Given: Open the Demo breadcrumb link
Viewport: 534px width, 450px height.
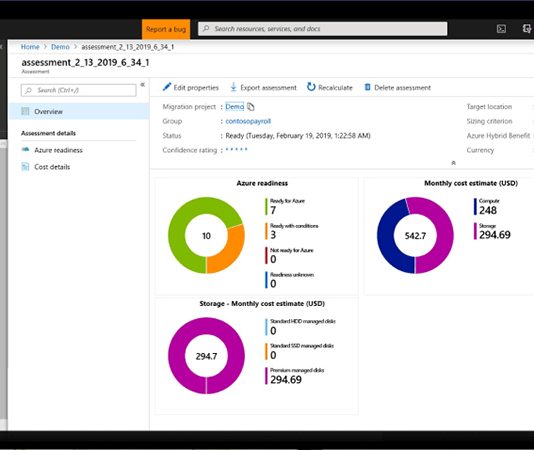Looking at the screenshot, I should pyautogui.click(x=60, y=47).
